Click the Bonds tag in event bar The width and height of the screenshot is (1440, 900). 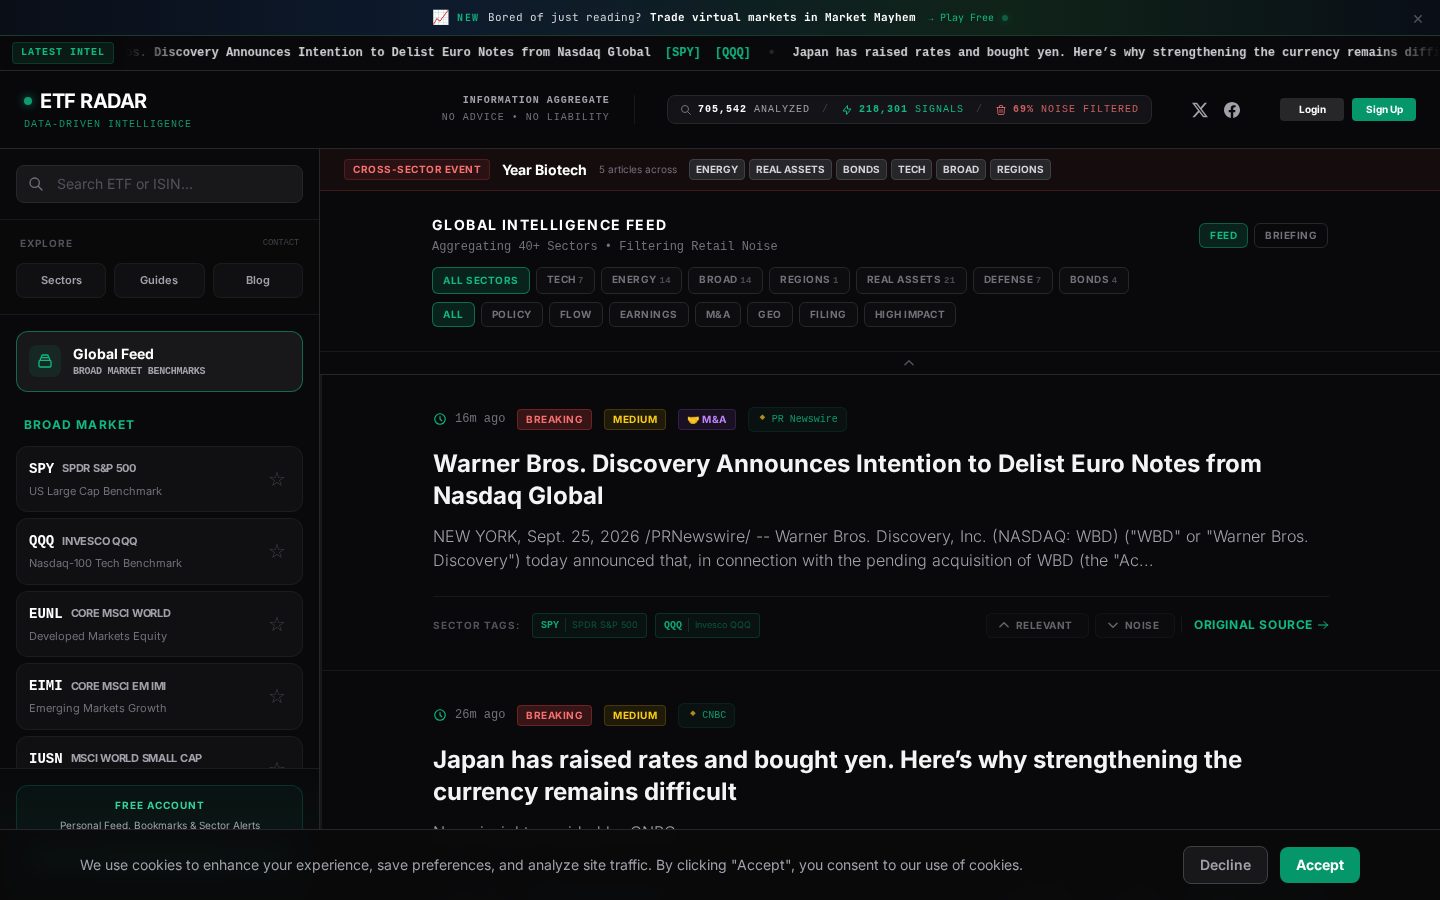pos(861,170)
